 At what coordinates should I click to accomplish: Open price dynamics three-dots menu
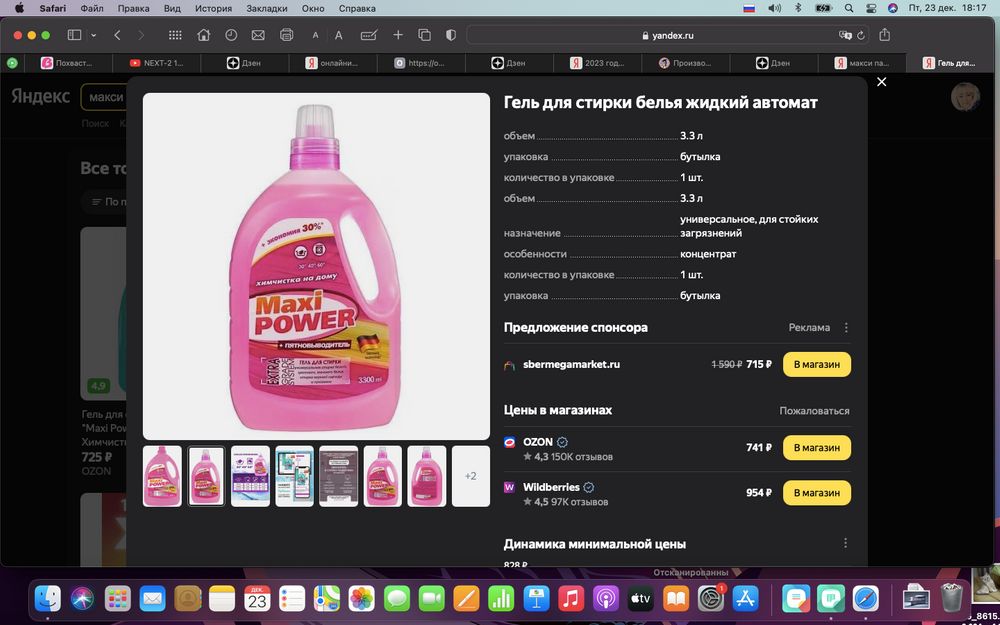pos(846,544)
